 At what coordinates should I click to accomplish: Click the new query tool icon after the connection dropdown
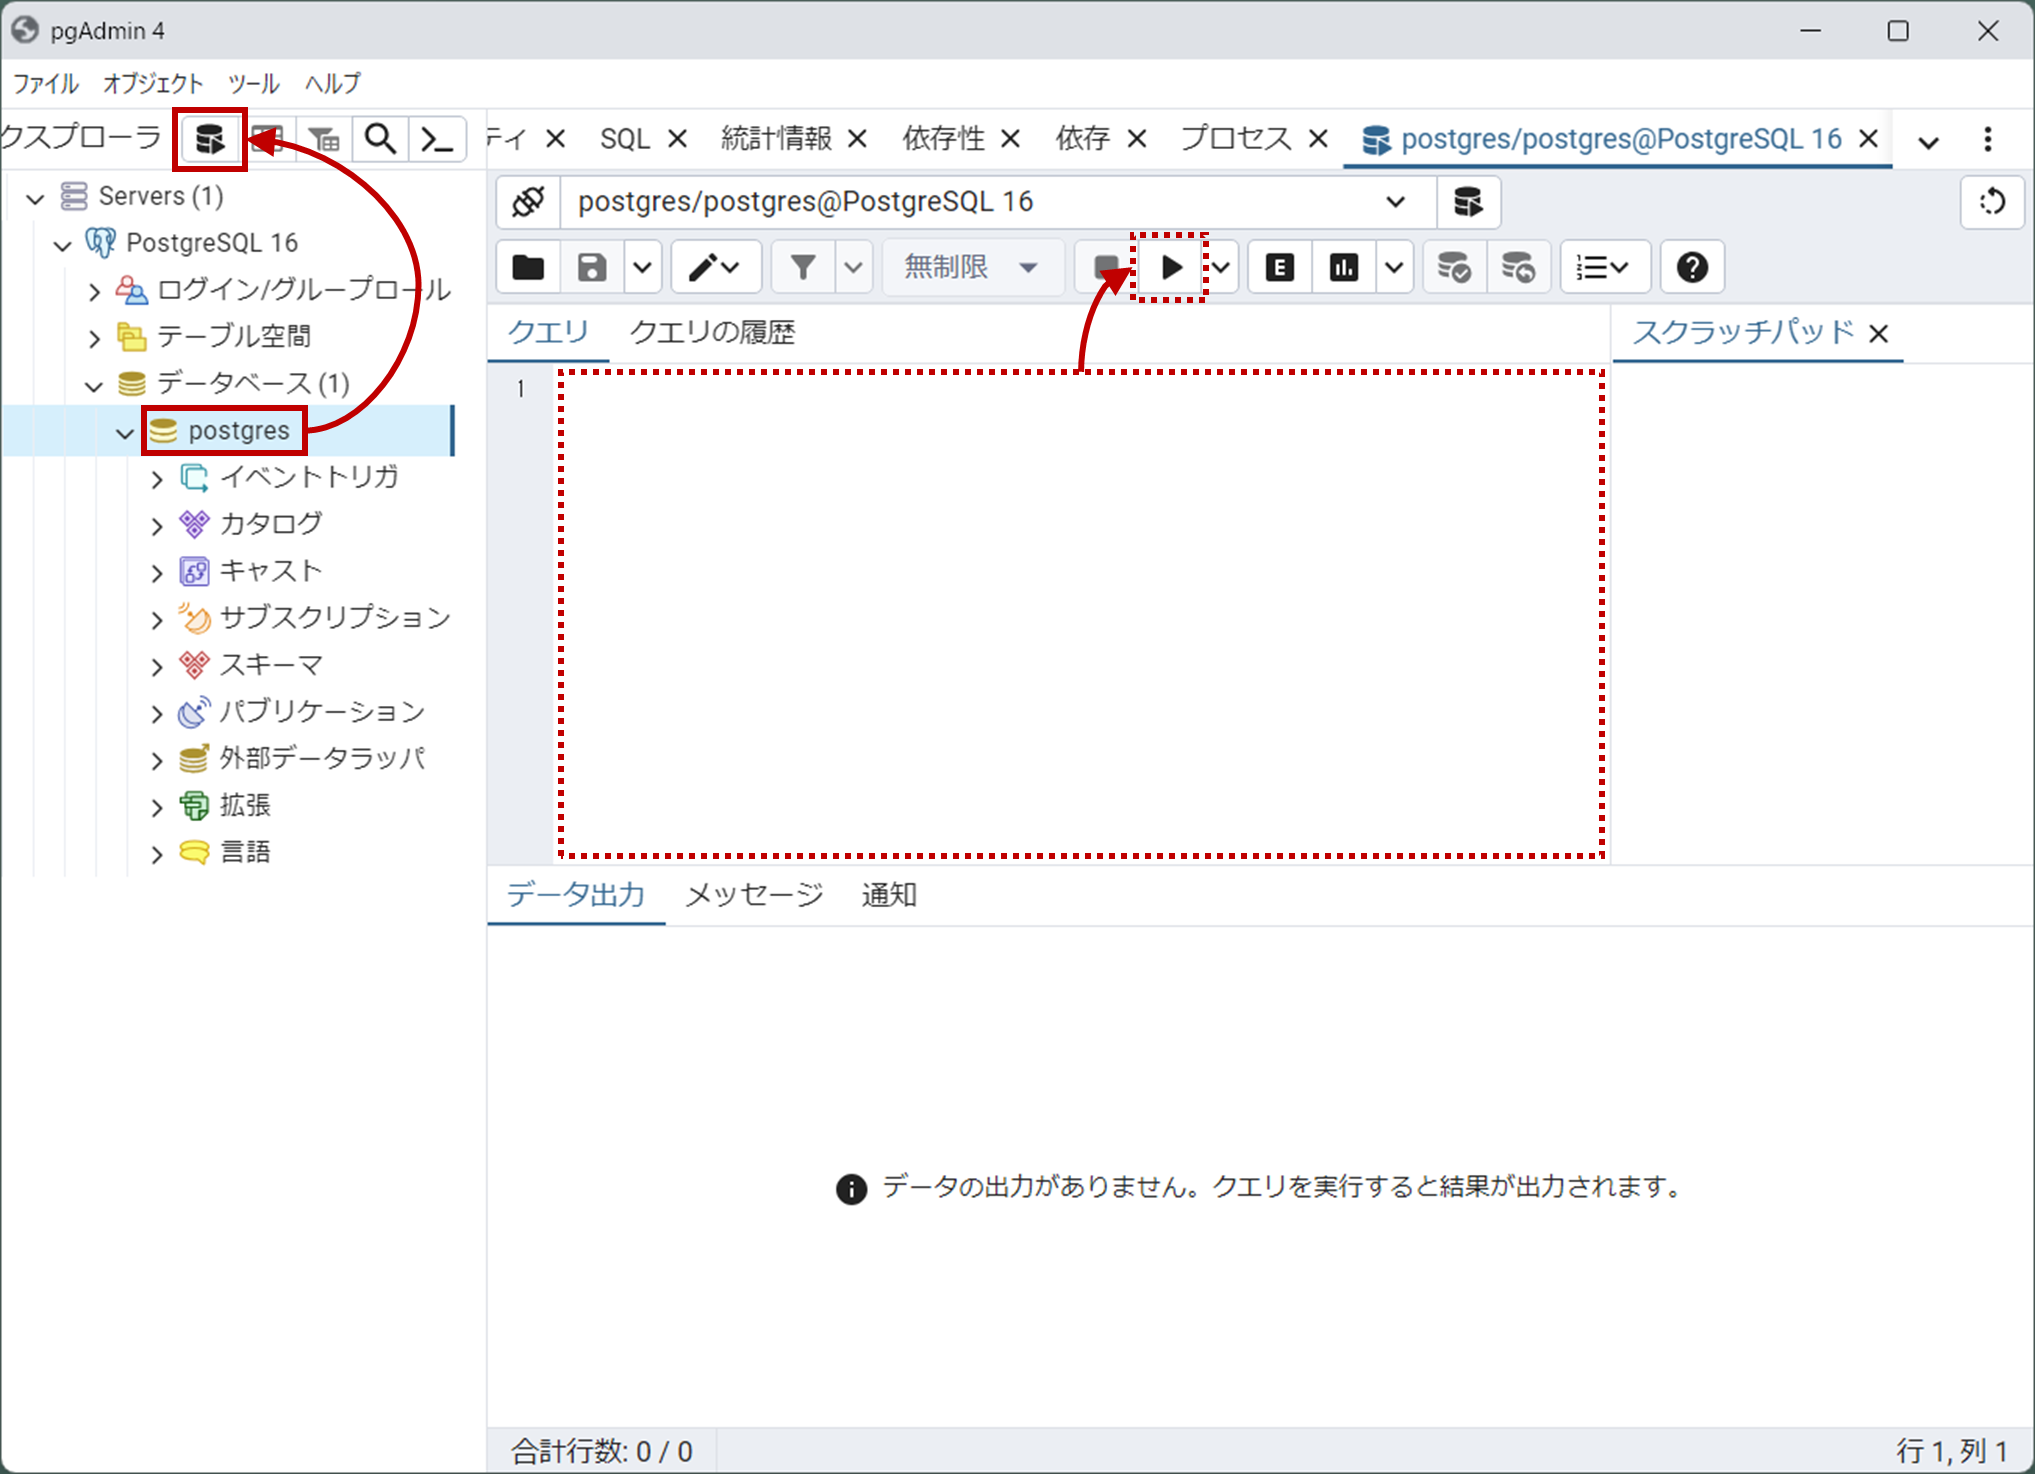pyautogui.click(x=1467, y=202)
